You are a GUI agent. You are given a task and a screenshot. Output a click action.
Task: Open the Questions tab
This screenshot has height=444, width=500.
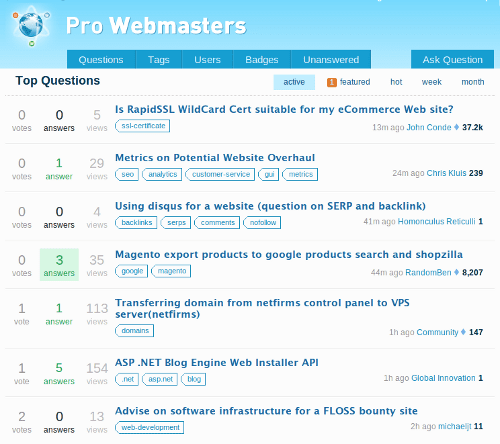pos(101,60)
